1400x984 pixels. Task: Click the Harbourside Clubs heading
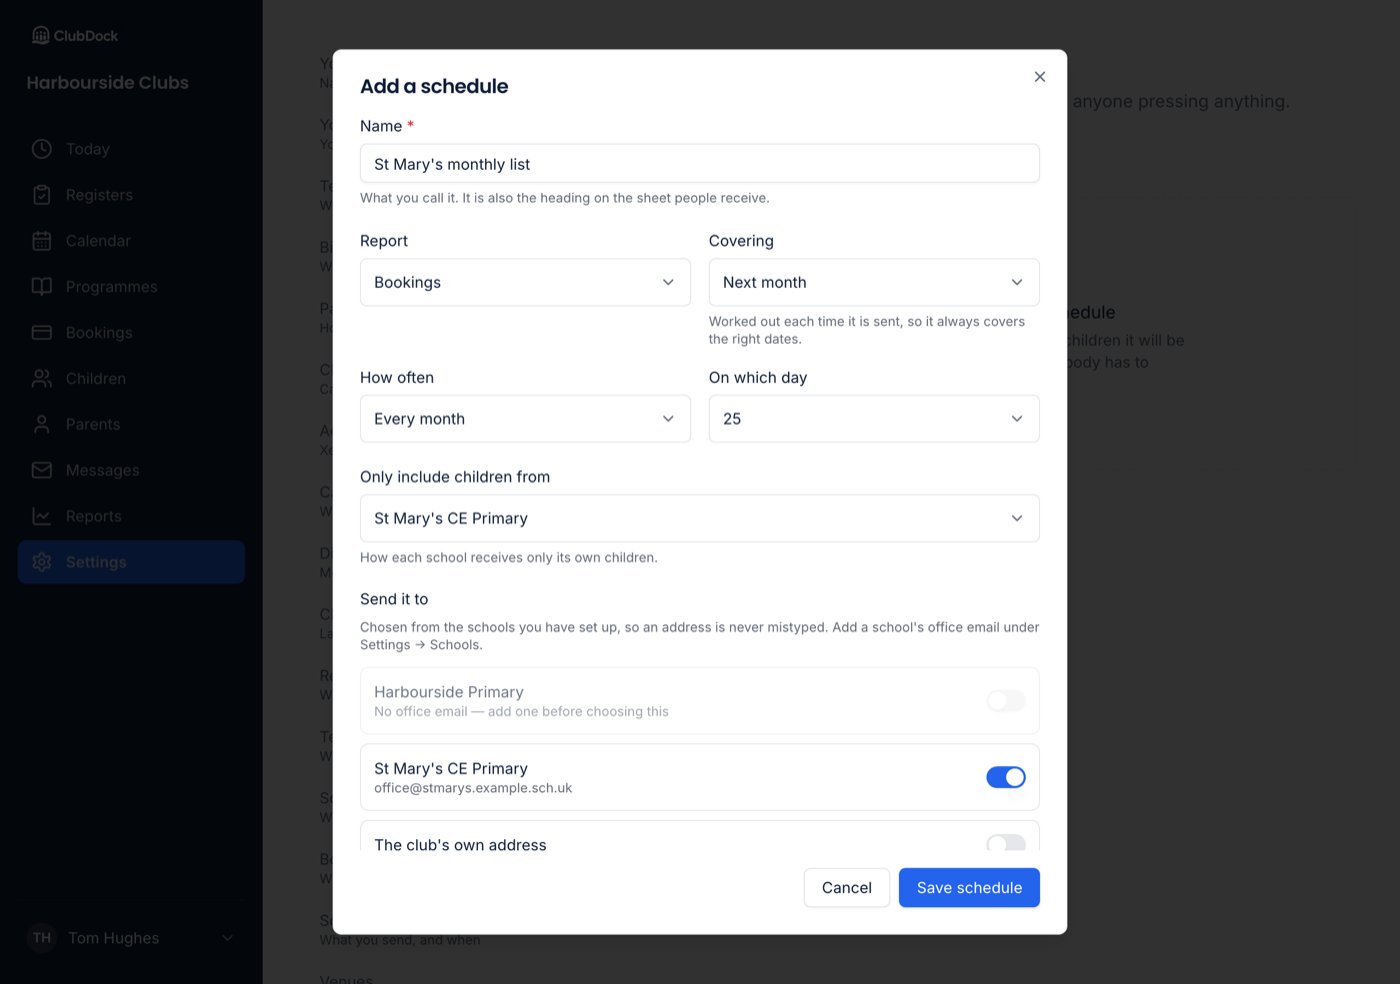point(108,83)
